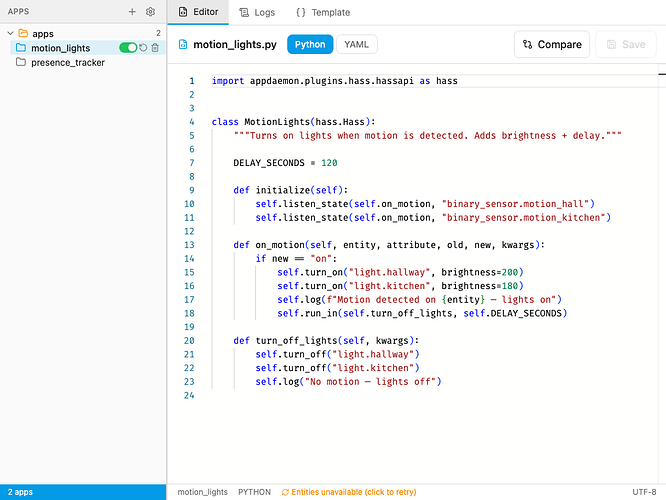Viewport: 666px width, 500px height.
Task: Click No motion lights off log line
Action: click(x=348, y=381)
